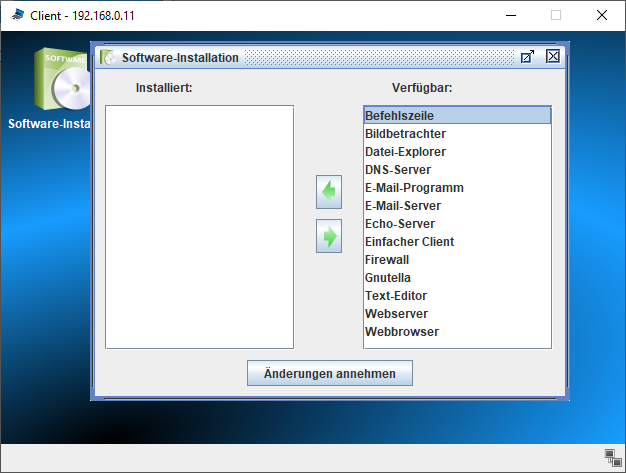Apply changes with Änderungen annehmen

(330, 373)
